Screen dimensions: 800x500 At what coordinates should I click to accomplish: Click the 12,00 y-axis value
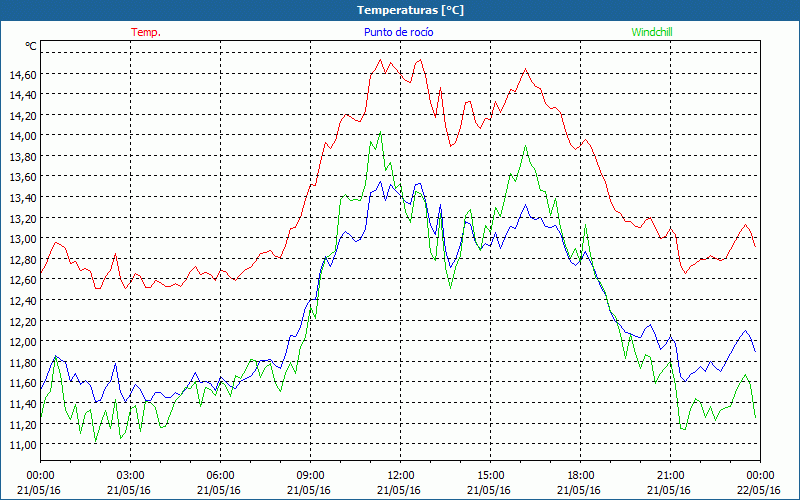23,342
